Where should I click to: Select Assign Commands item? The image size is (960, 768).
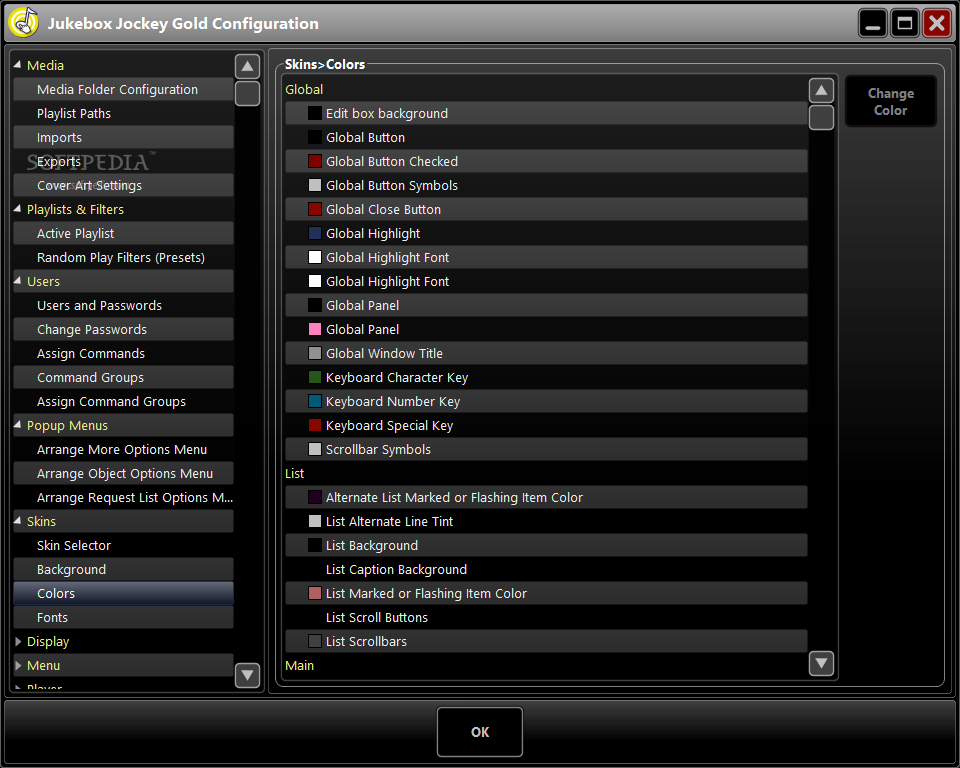click(x=123, y=353)
